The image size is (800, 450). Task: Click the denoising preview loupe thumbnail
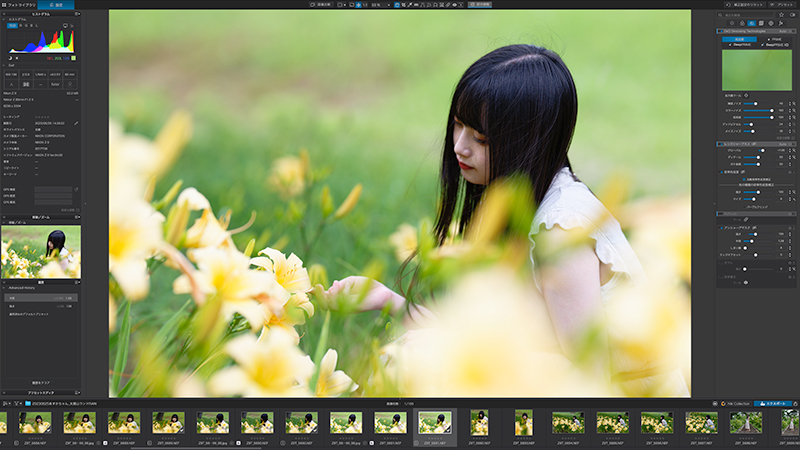click(x=757, y=70)
